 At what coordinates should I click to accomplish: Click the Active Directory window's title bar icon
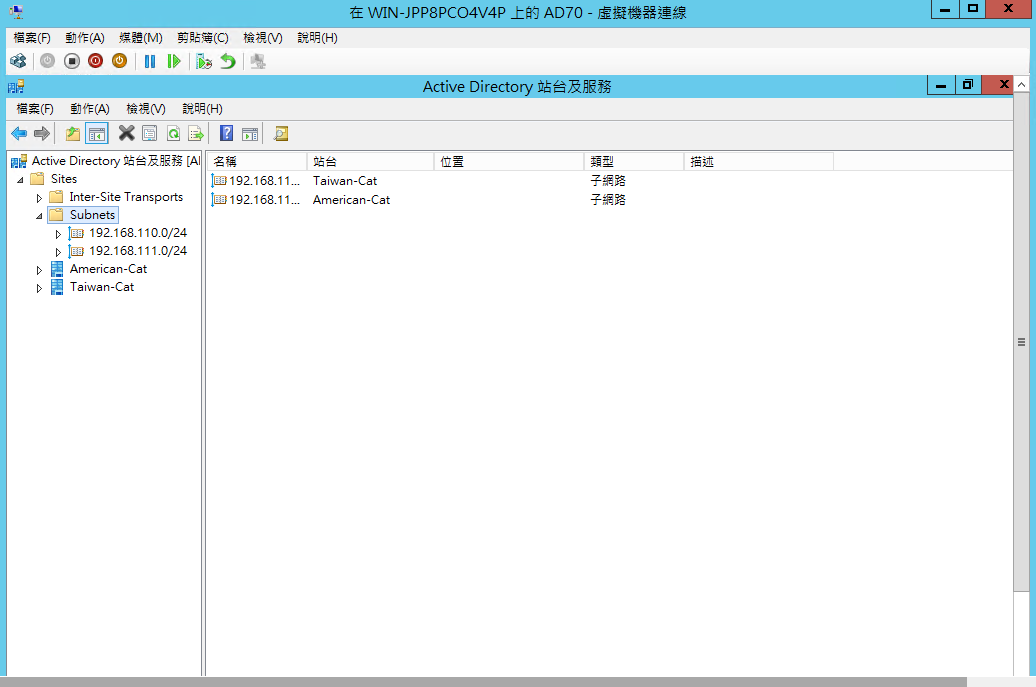tap(16, 87)
